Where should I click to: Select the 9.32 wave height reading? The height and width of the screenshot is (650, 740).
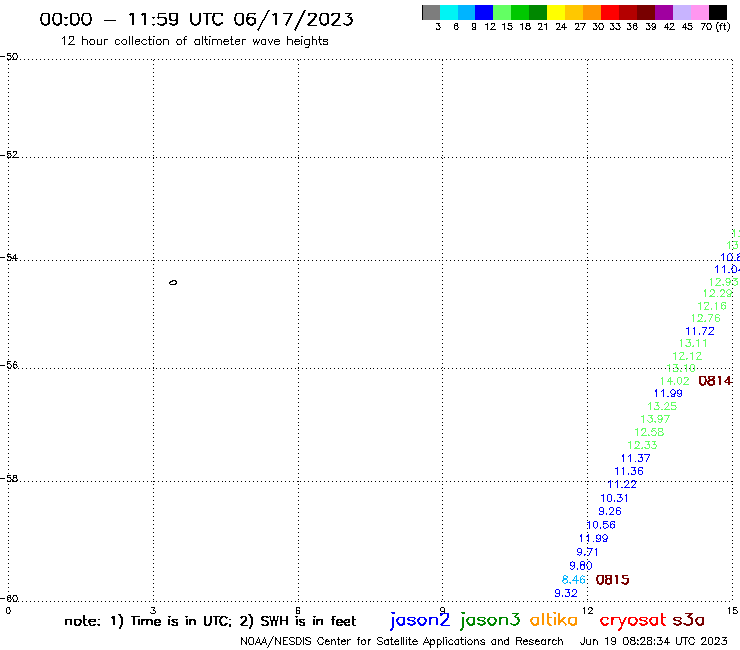coord(566,593)
